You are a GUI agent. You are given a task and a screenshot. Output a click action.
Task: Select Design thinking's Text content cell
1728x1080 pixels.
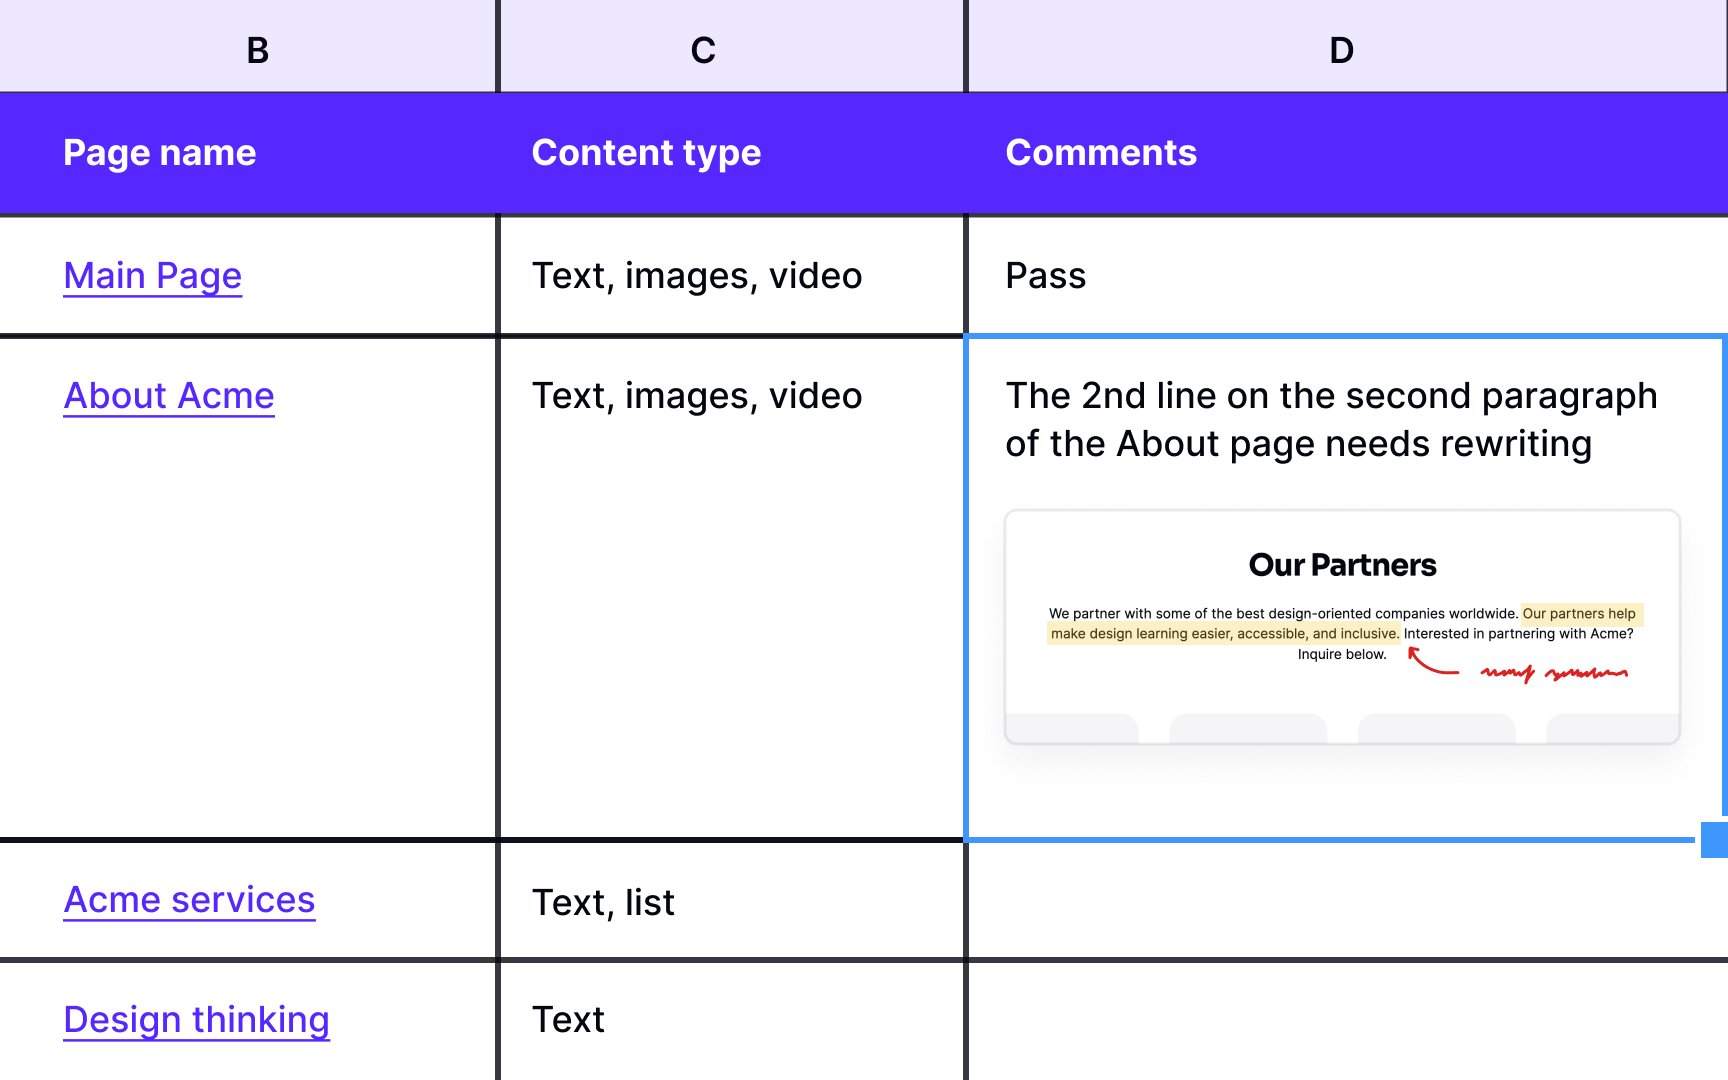[x=732, y=1021]
